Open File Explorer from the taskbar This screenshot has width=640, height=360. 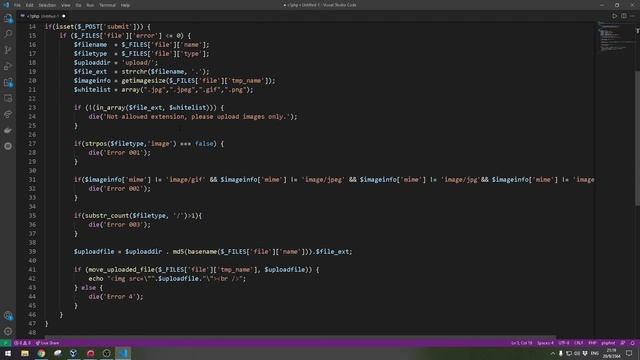[x=25, y=353]
